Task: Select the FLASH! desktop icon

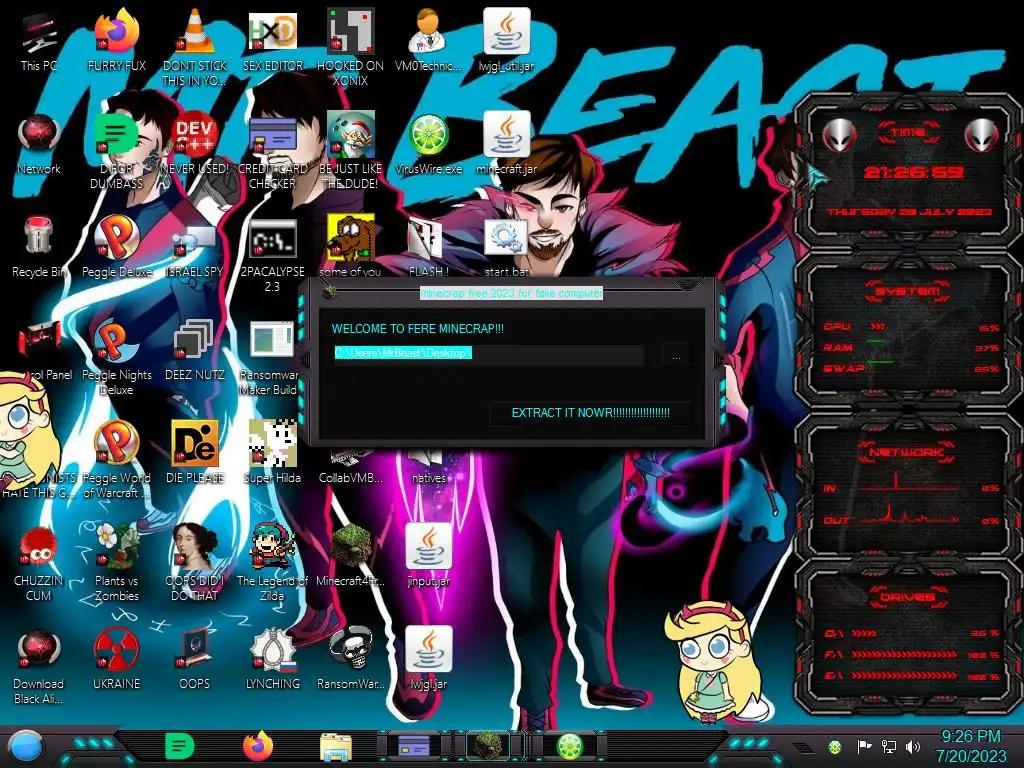Action: click(428, 248)
